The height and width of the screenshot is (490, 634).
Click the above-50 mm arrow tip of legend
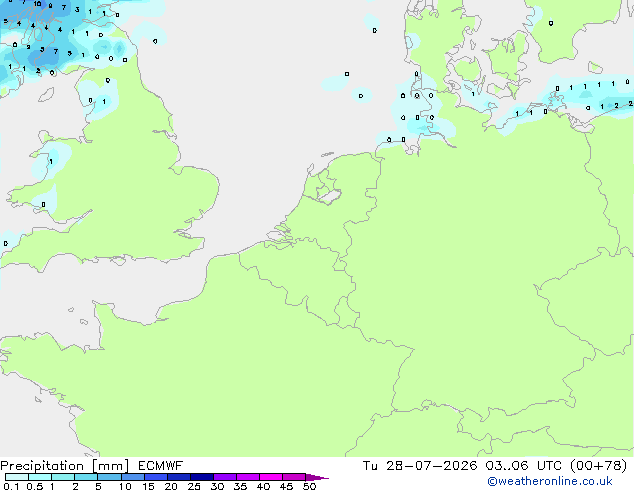click(x=317, y=477)
